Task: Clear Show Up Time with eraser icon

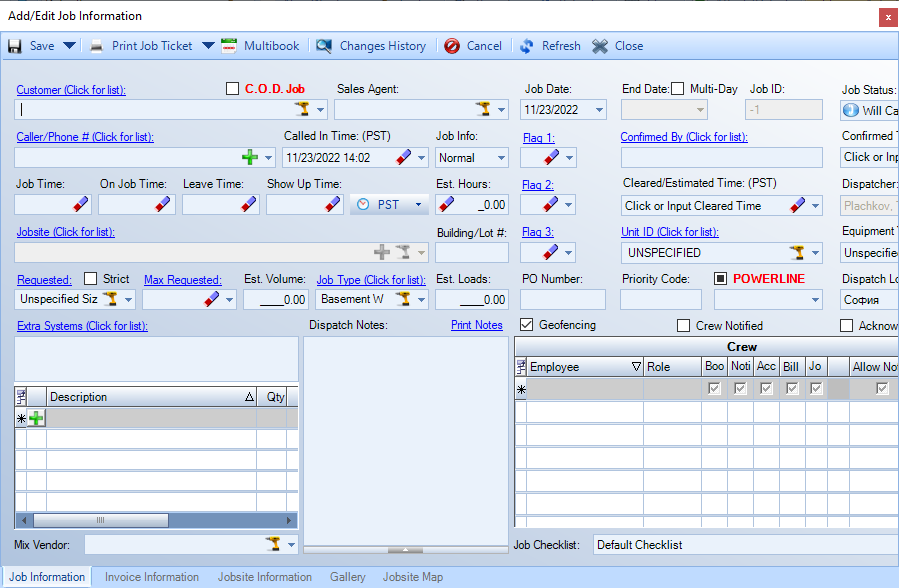Action: coord(333,204)
